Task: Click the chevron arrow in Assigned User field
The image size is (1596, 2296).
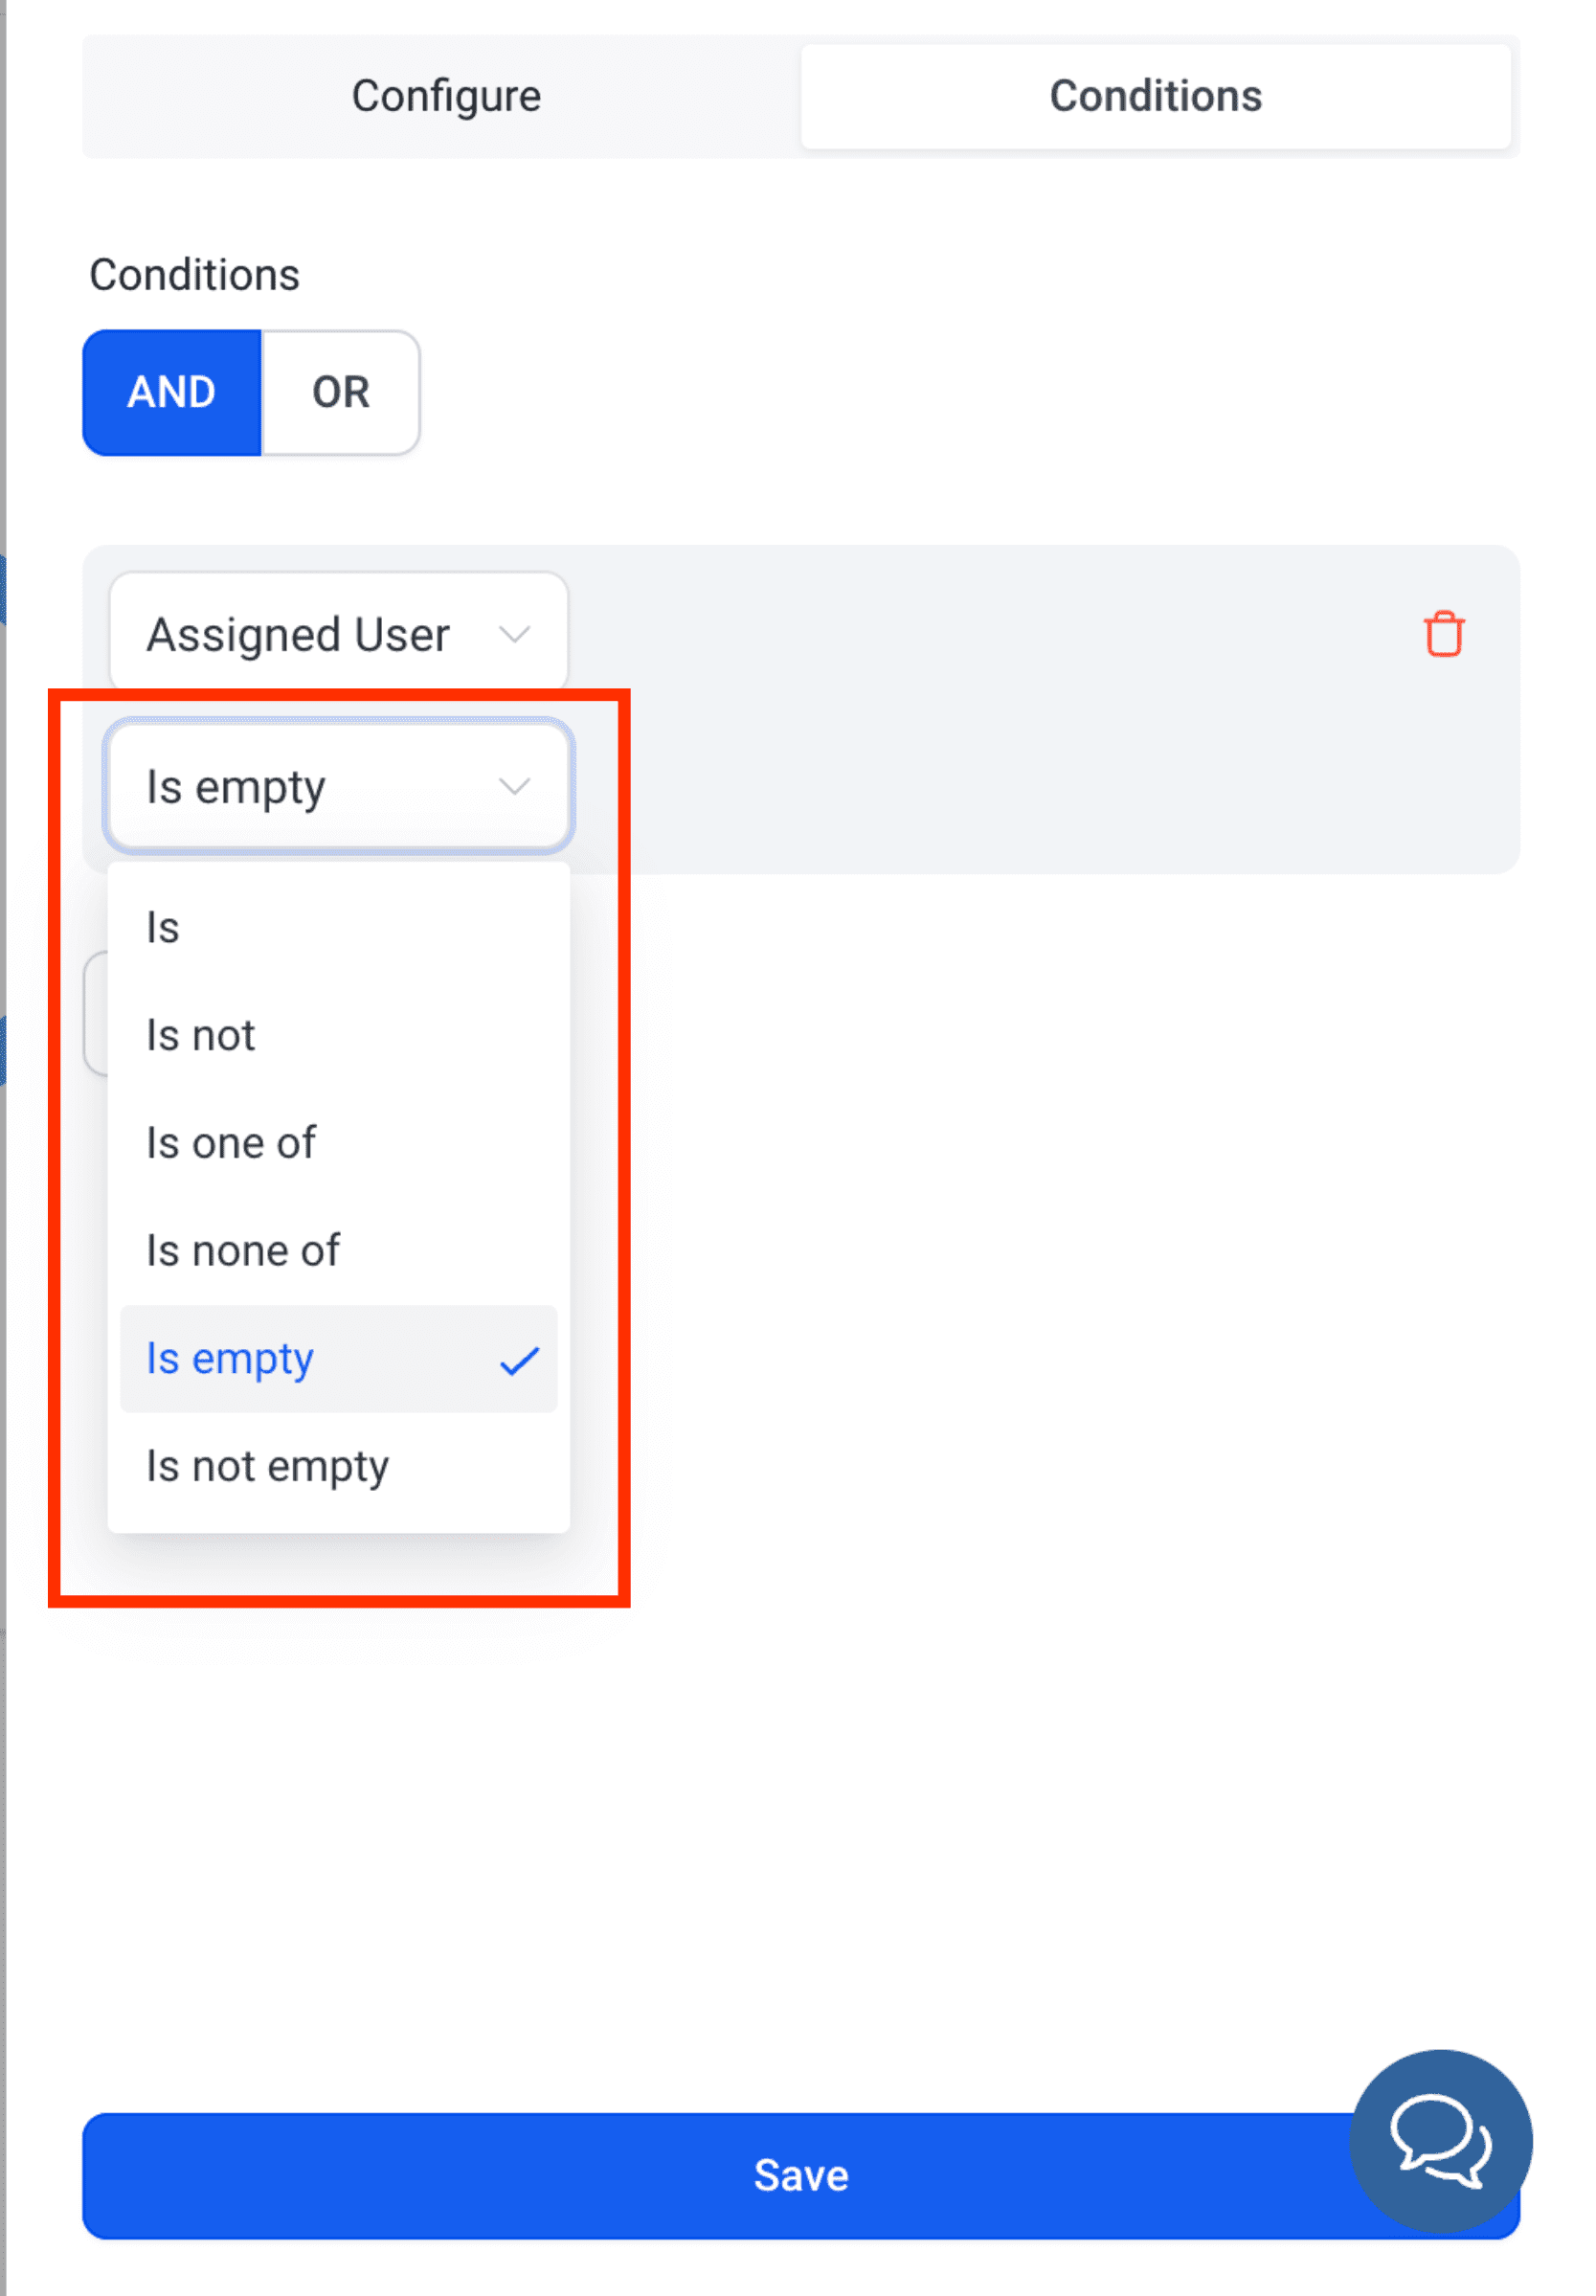Action: [x=514, y=634]
